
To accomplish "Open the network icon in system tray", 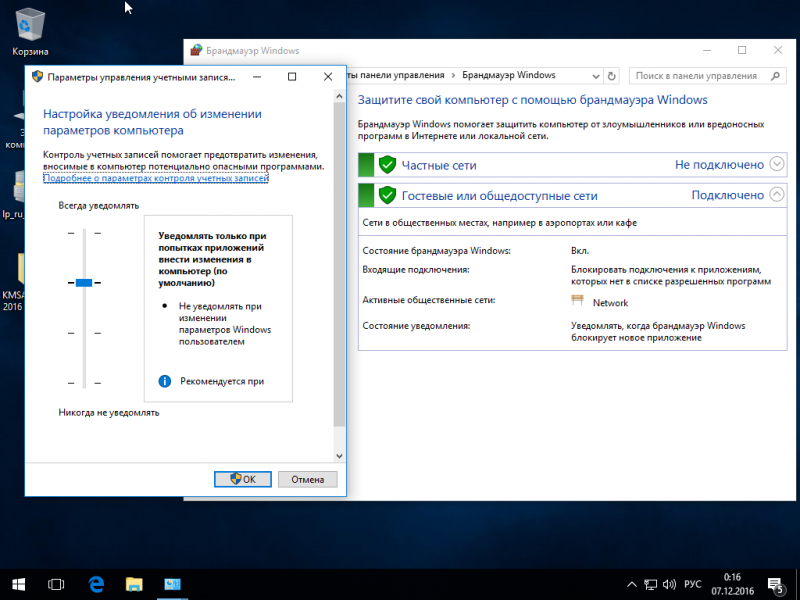I will [x=651, y=584].
